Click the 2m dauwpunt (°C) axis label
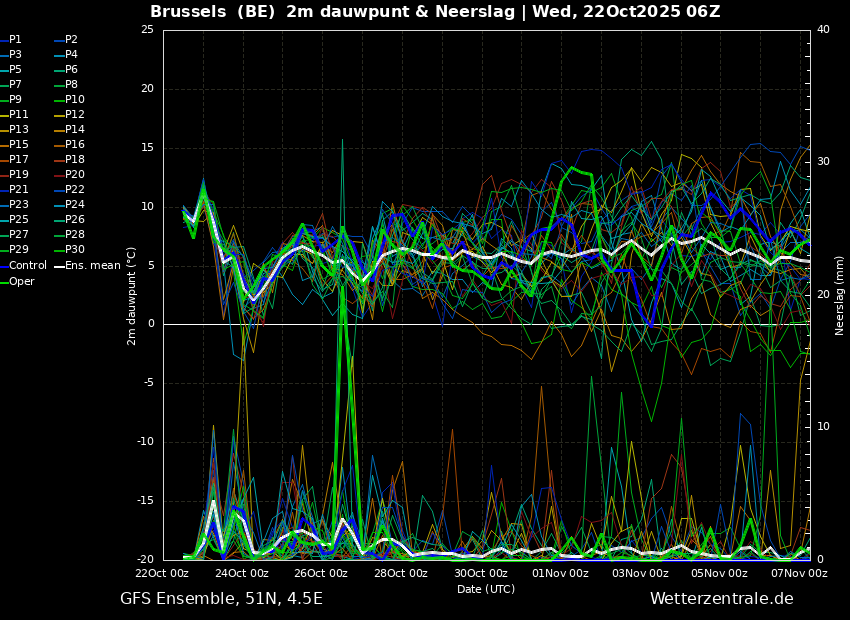Viewport: 850px width, 620px height. (x=132, y=295)
